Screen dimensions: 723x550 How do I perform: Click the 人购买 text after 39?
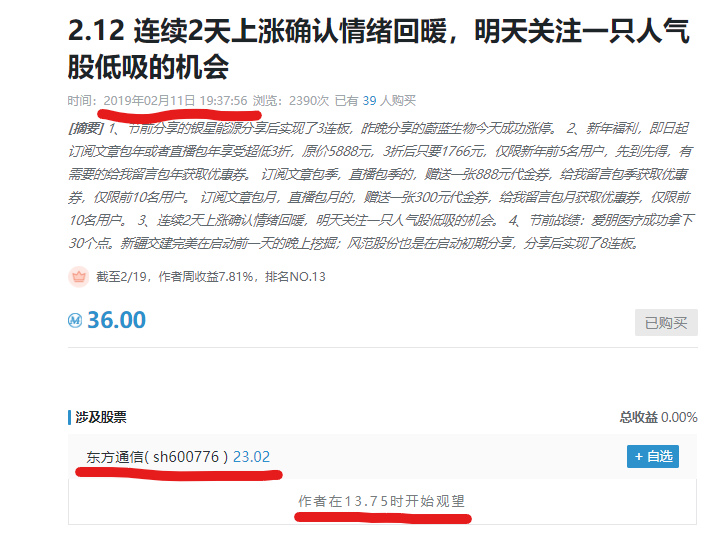pos(398,100)
